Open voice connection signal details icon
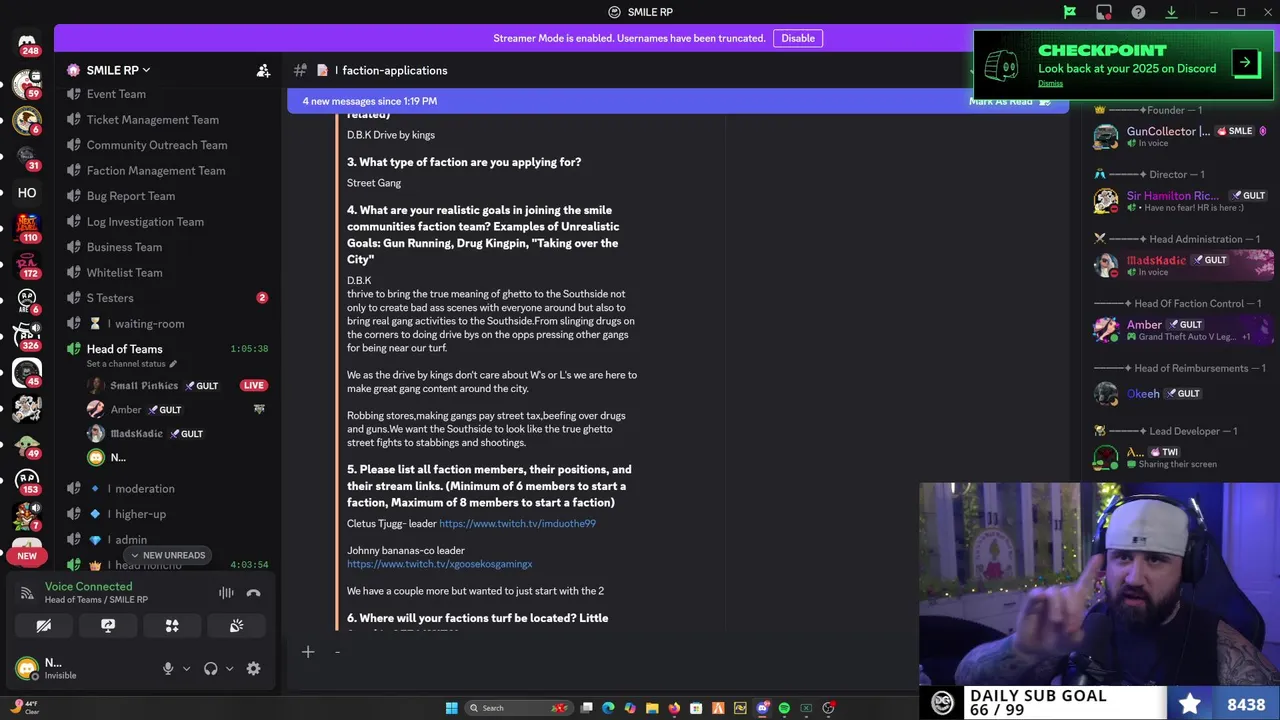 coord(27,593)
